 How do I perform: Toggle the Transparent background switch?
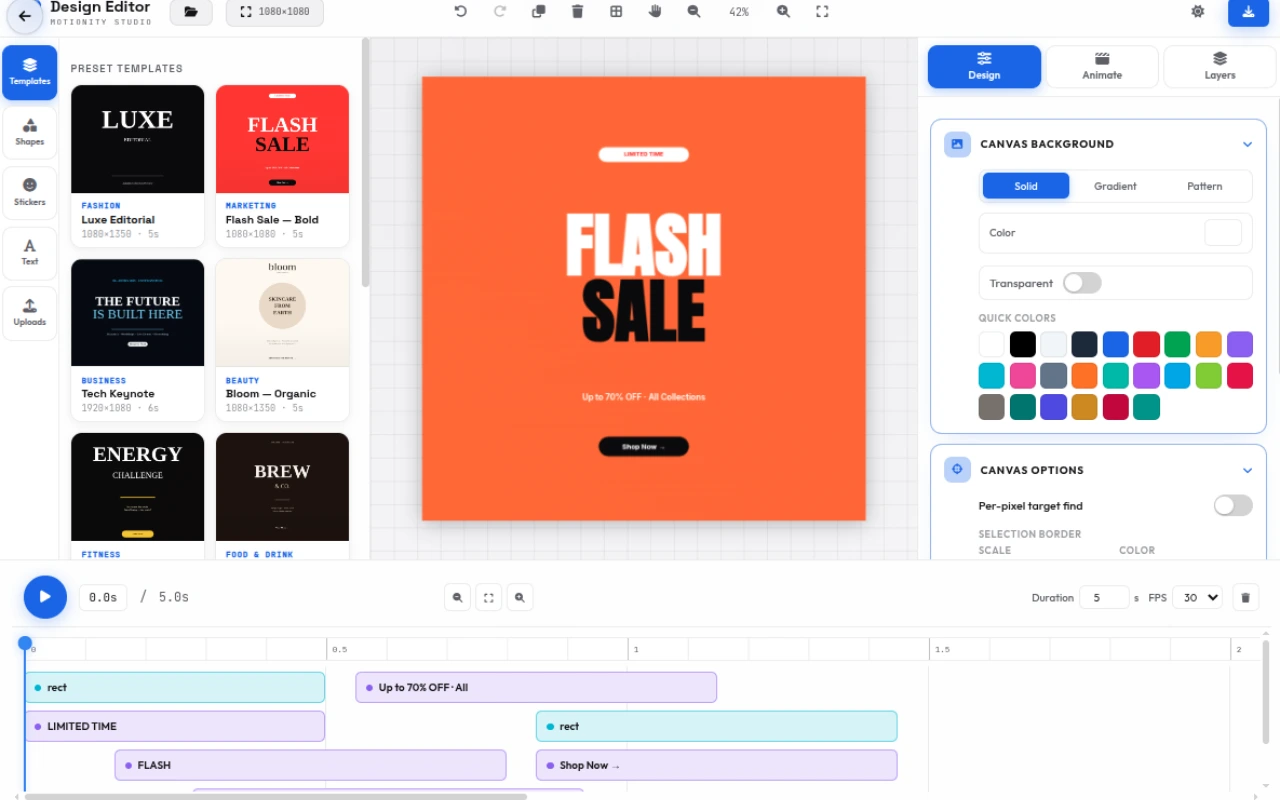(1082, 283)
